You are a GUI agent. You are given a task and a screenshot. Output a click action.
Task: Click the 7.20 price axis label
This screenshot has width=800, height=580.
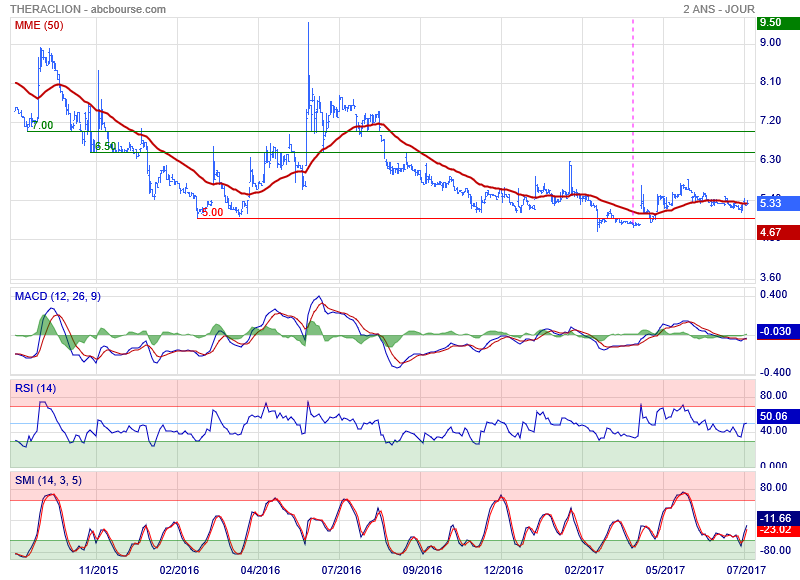tap(770, 120)
